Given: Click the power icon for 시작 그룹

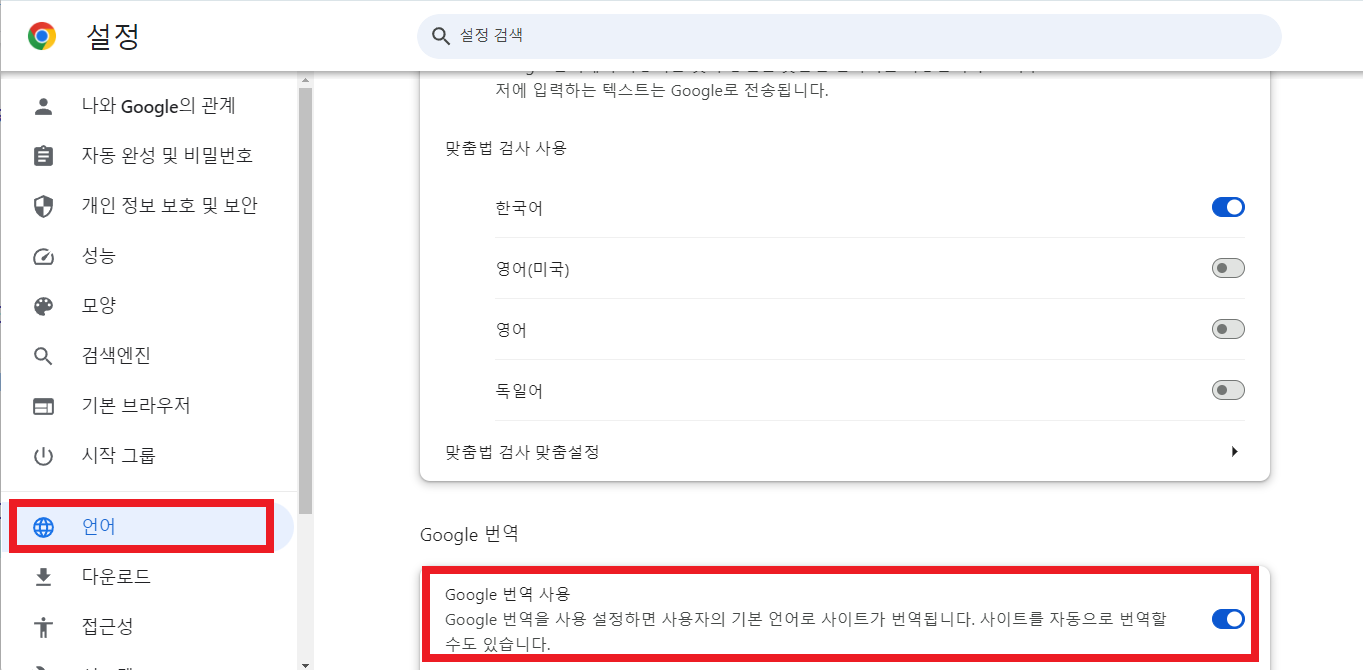Looking at the screenshot, I should (x=43, y=457).
